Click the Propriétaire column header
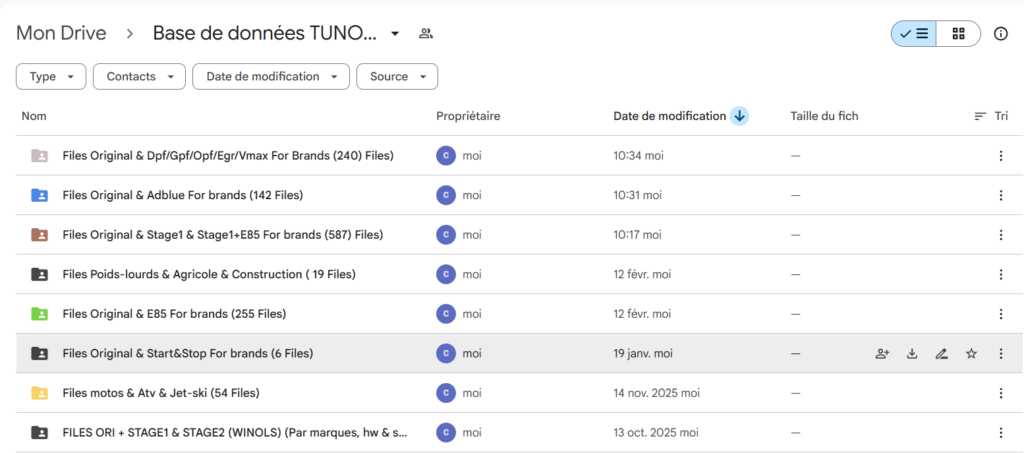1024x453 pixels. (468, 116)
